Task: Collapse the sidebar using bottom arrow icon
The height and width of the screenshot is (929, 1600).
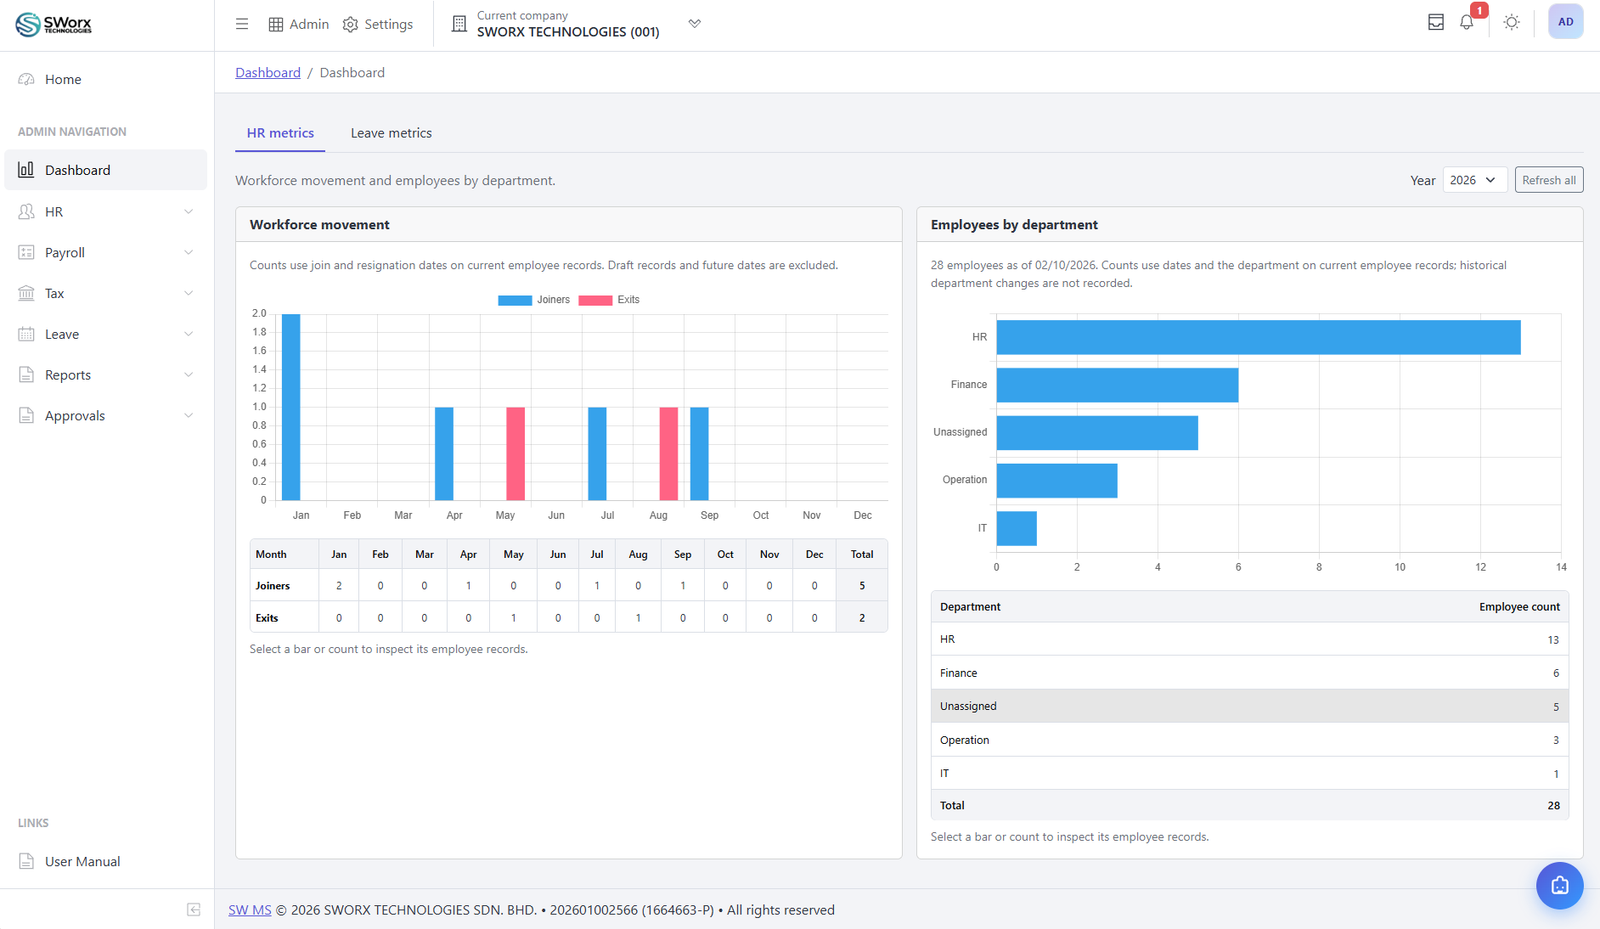Action: click(x=194, y=909)
